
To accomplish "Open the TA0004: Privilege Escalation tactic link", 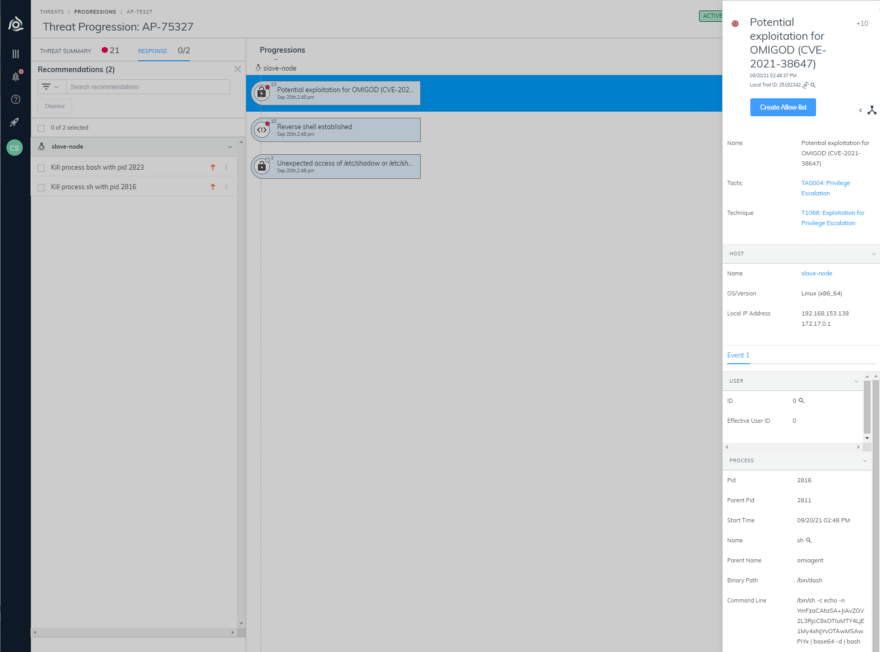I will (x=826, y=188).
